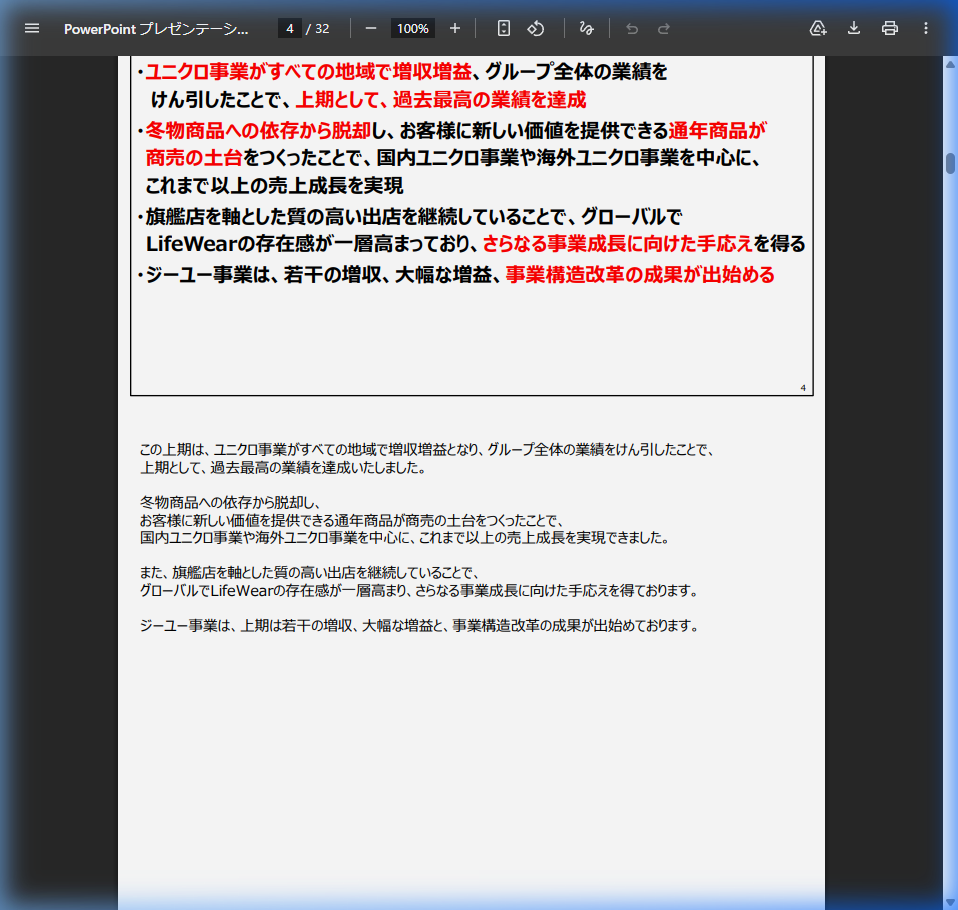Viewport: 958px width, 910px height.
Task: Click the notes line ジーユー事業は、上期は若干の増収
Action: click(419, 626)
